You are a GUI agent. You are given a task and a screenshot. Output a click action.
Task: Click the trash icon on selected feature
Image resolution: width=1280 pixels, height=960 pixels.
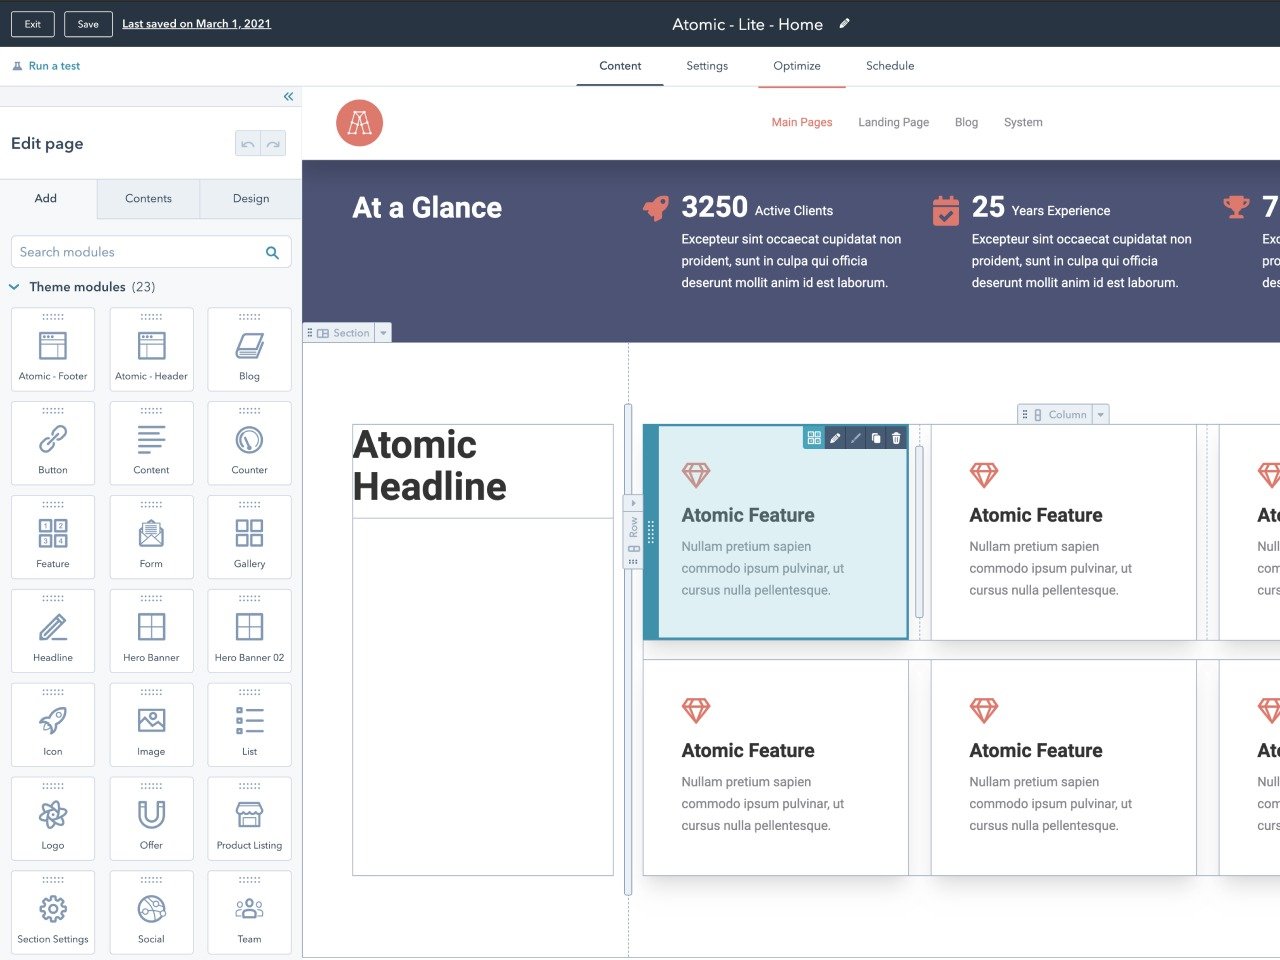coord(896,438)
